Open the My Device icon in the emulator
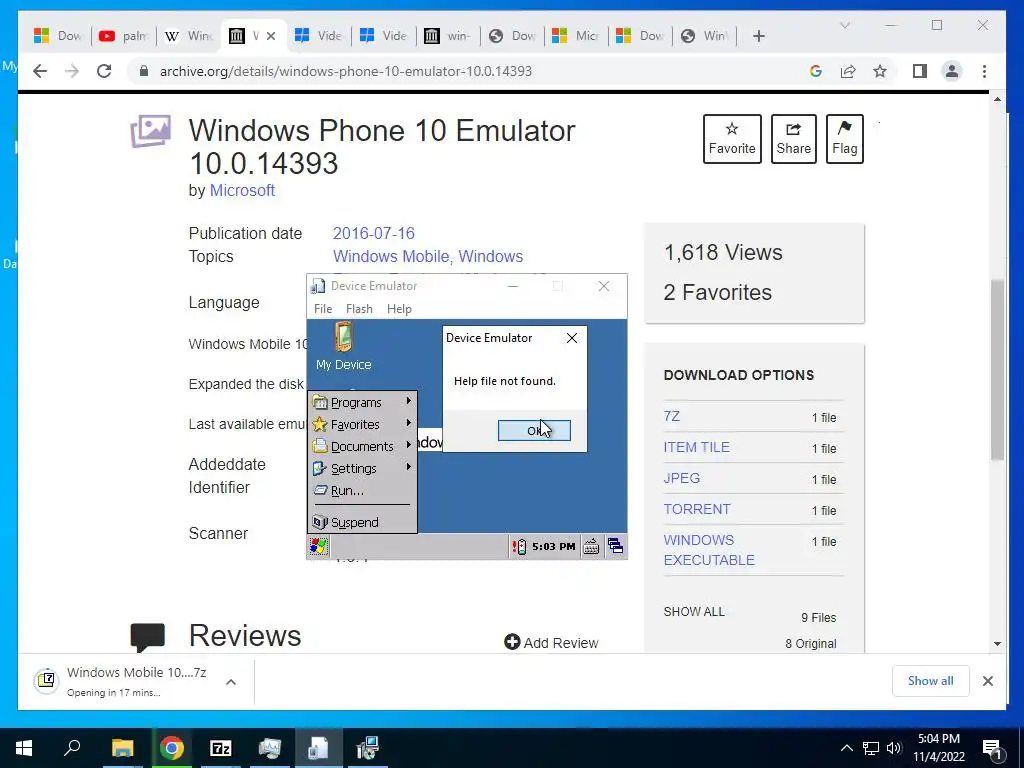Screen dimensions: 1024x768 [344, 347]
